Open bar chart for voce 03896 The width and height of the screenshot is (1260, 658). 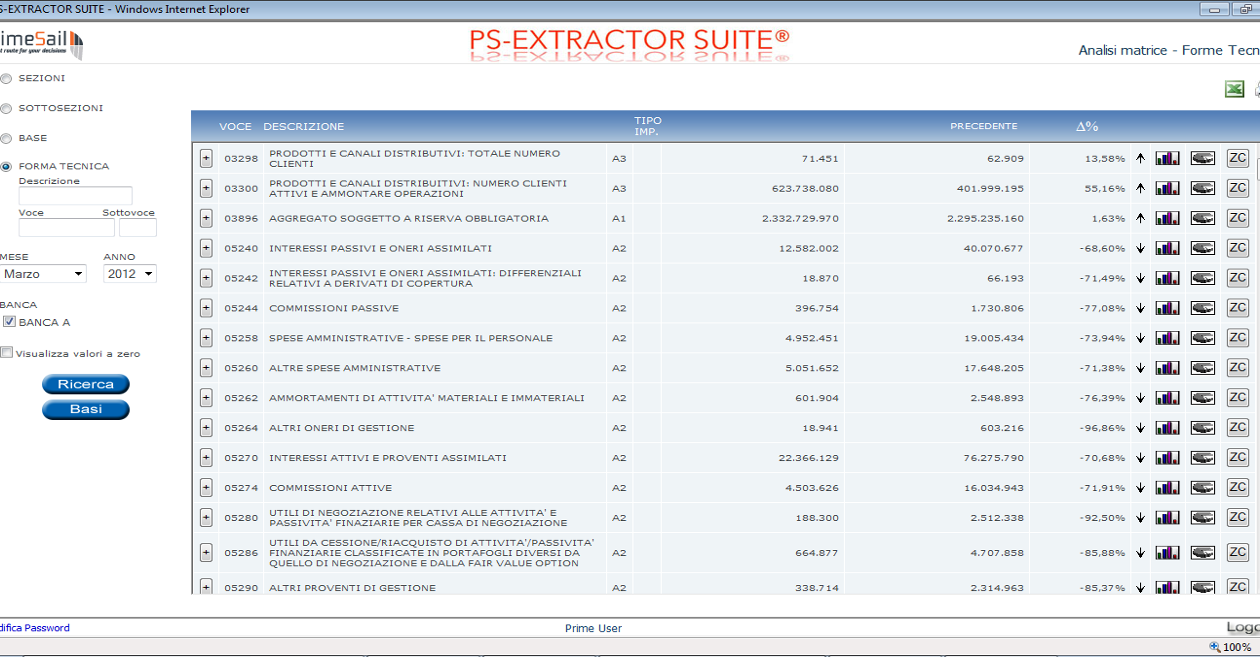[x=1167, y=218]
